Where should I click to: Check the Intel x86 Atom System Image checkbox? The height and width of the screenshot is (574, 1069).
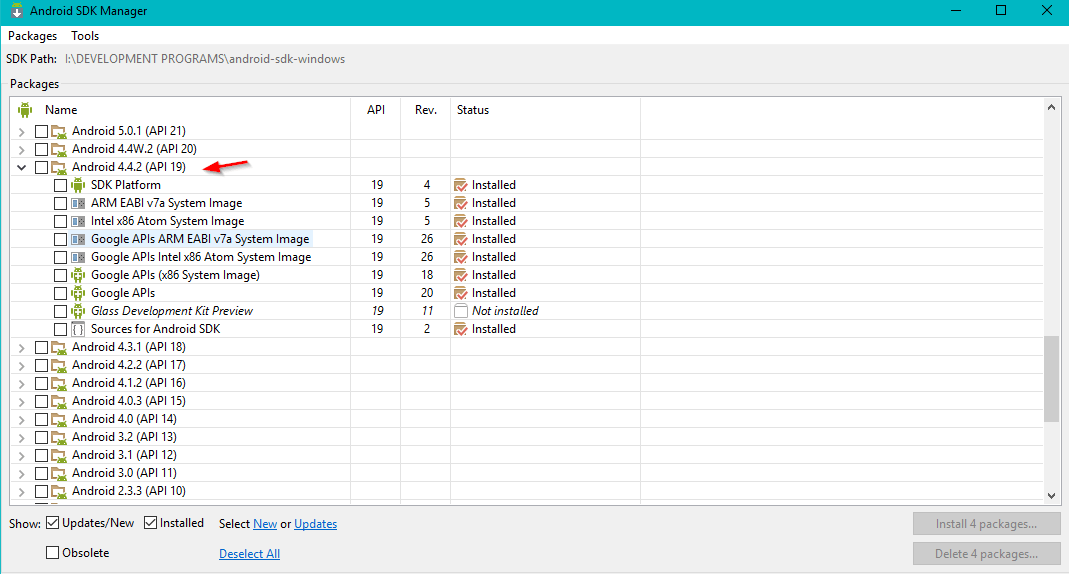61,221
